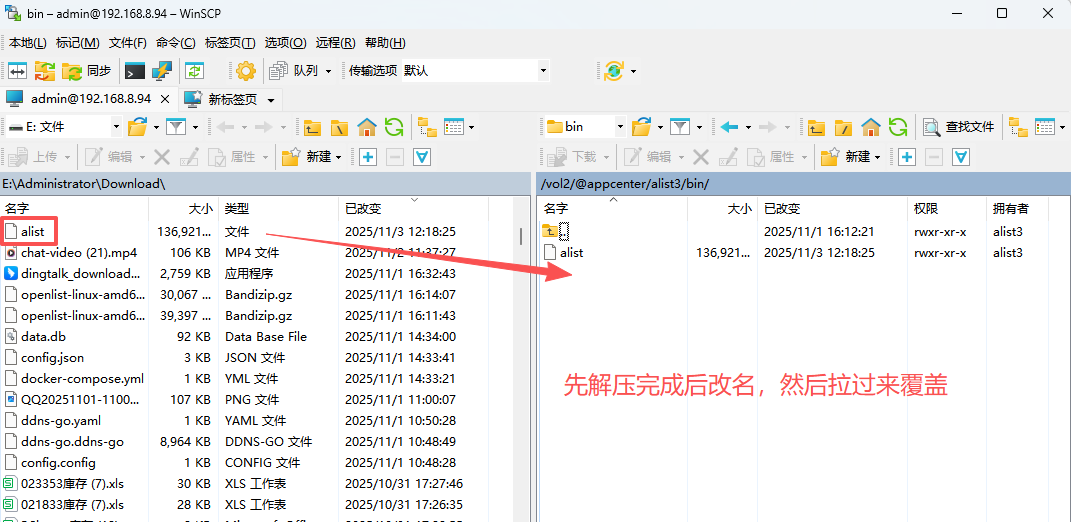Open preferences gear icon
This screenshot has height=522, width=1071.
click(x=246, y=70)
